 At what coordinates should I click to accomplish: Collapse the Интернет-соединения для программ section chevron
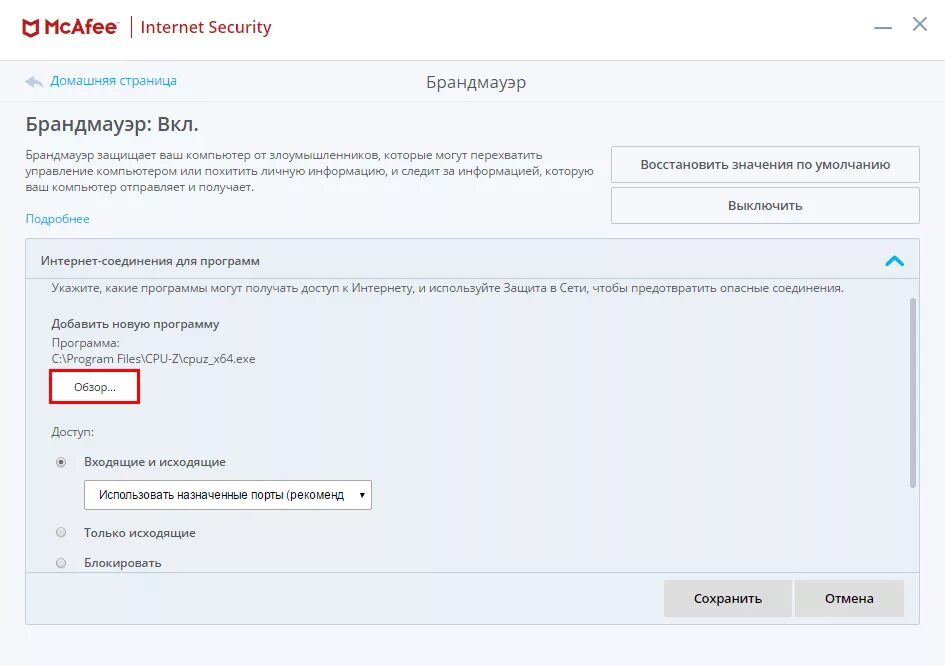(894, 261)
